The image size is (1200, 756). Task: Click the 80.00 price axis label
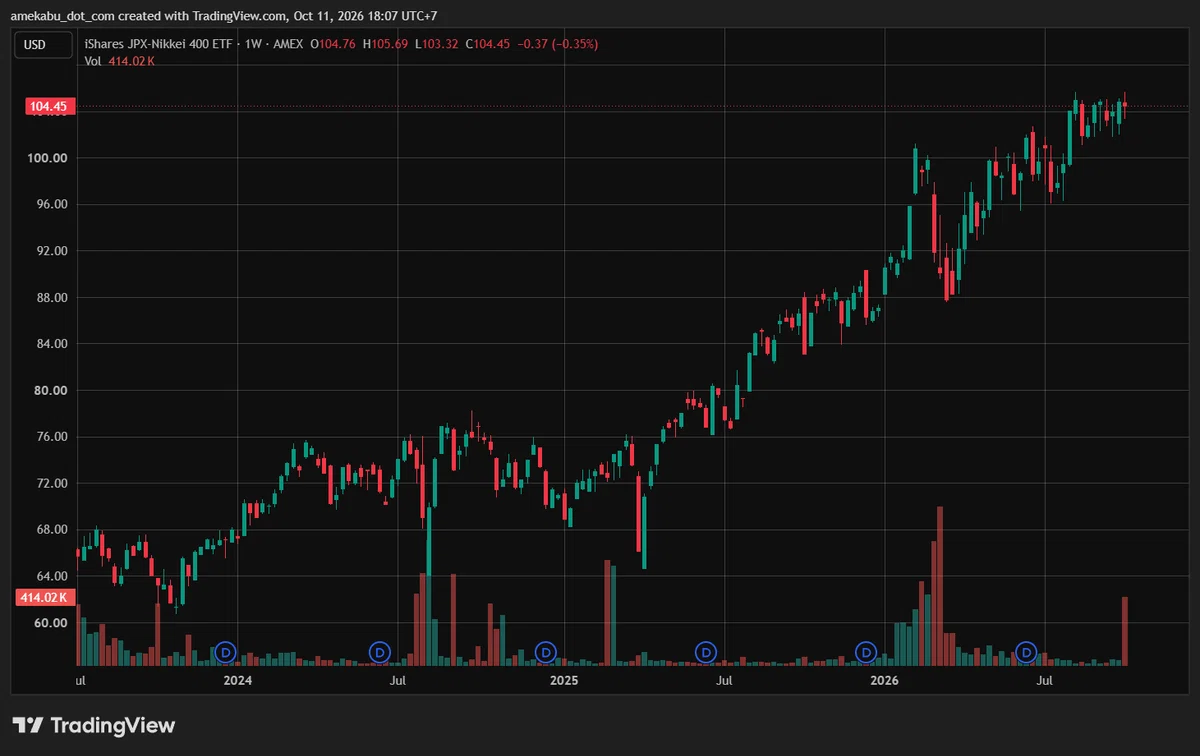pos(51,390)
